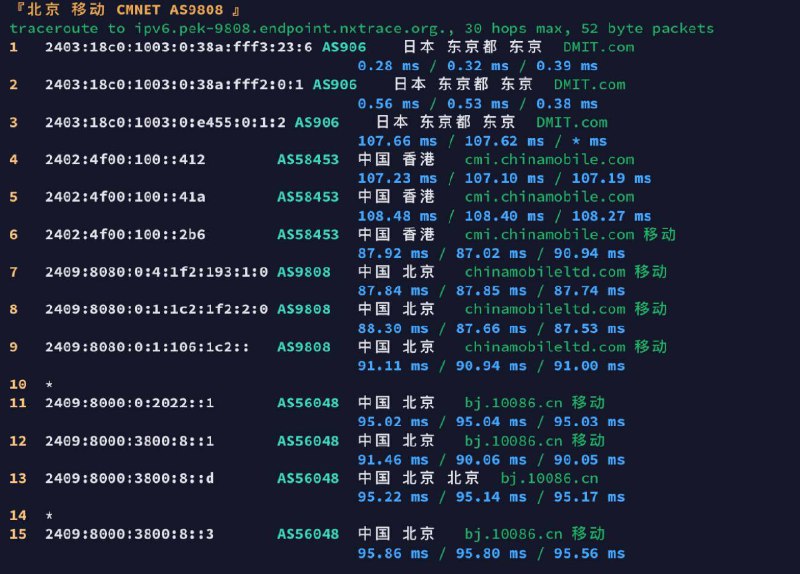Viewport: 800px width, 574px height.
Task: Click latency value 107.66 ms
Action: [x=397, y=141]
